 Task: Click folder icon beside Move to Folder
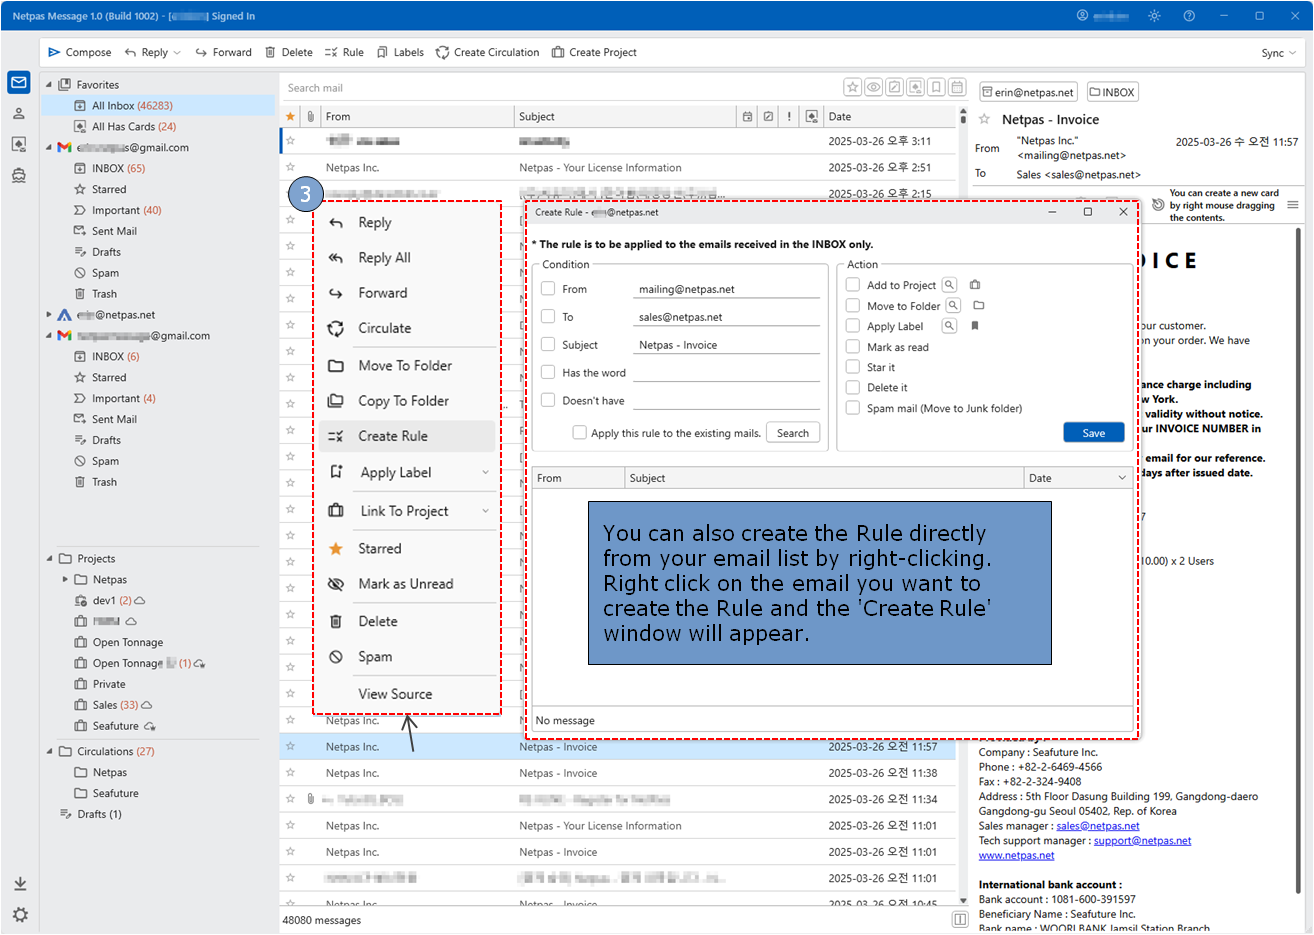979,305
